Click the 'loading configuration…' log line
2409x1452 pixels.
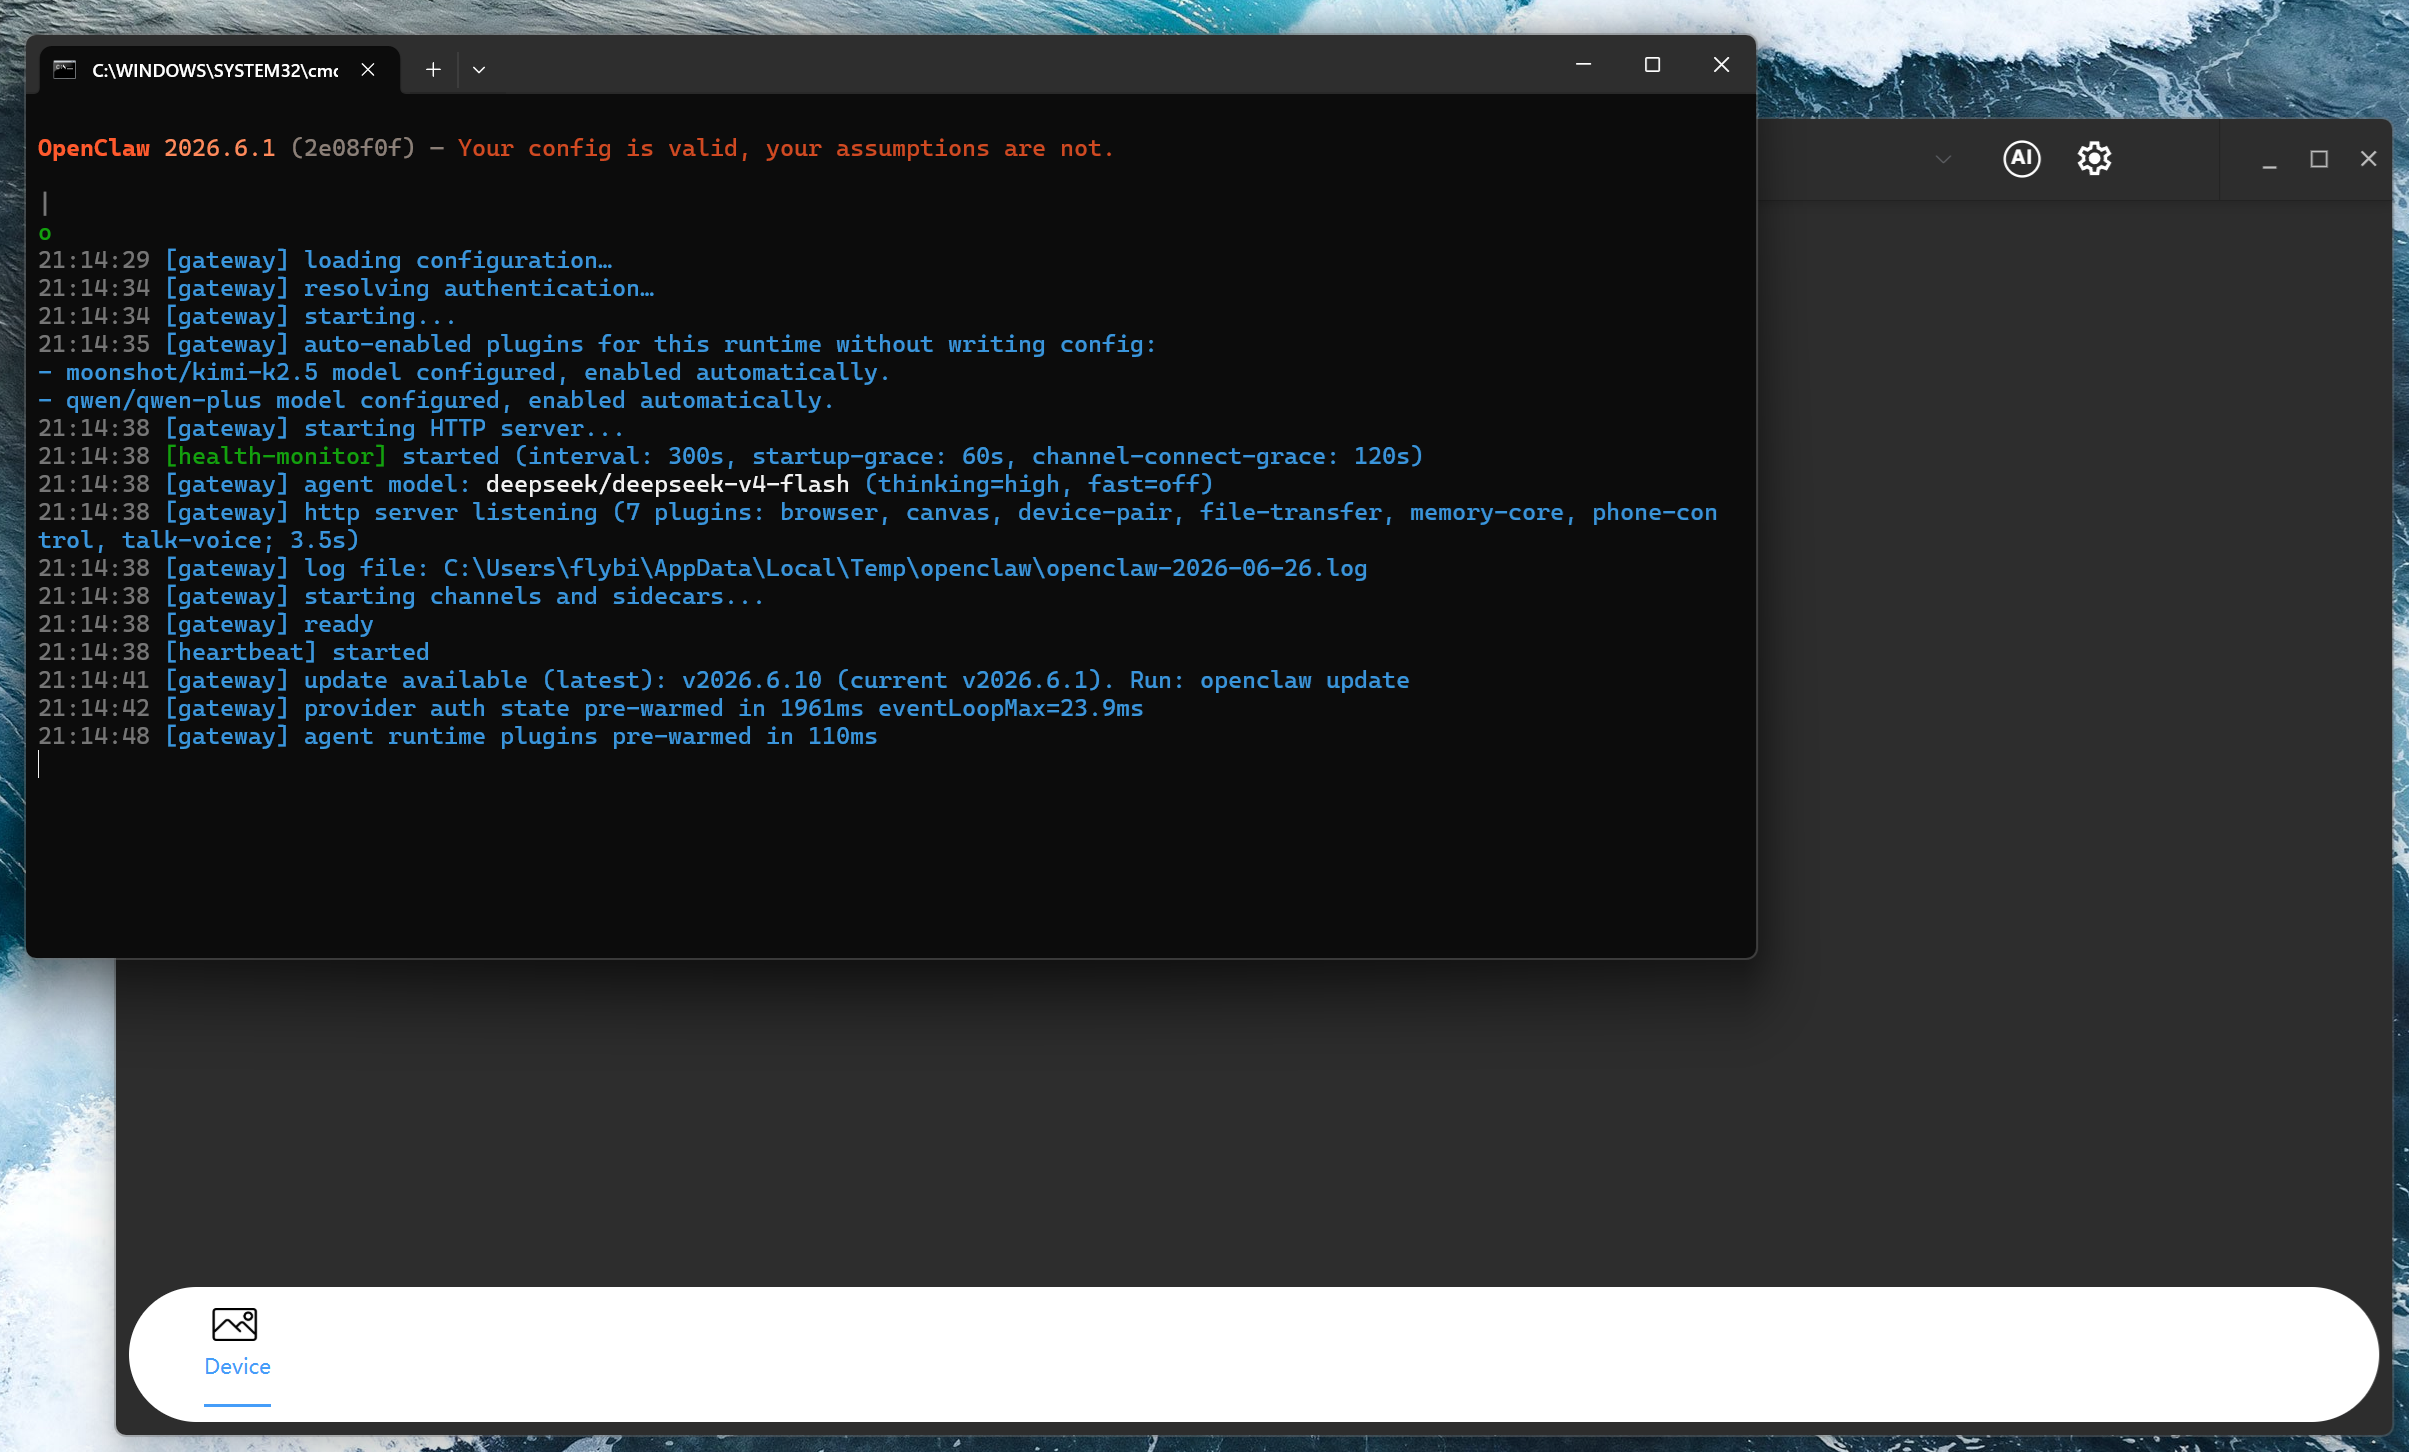pos(325,260)
